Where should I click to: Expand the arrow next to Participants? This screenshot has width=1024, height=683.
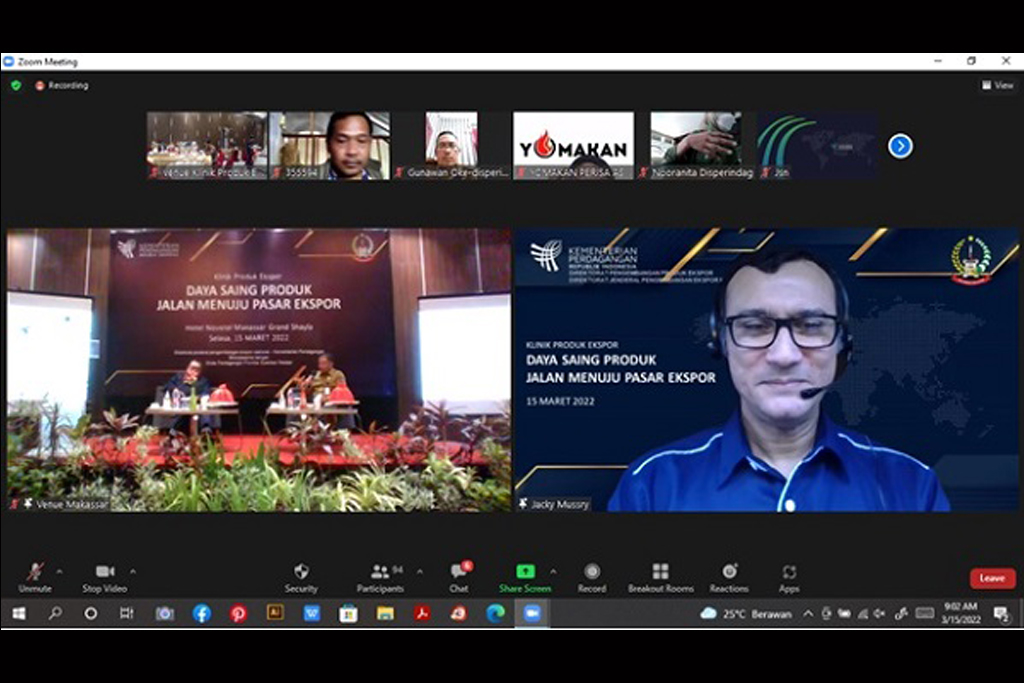(419, 572)
